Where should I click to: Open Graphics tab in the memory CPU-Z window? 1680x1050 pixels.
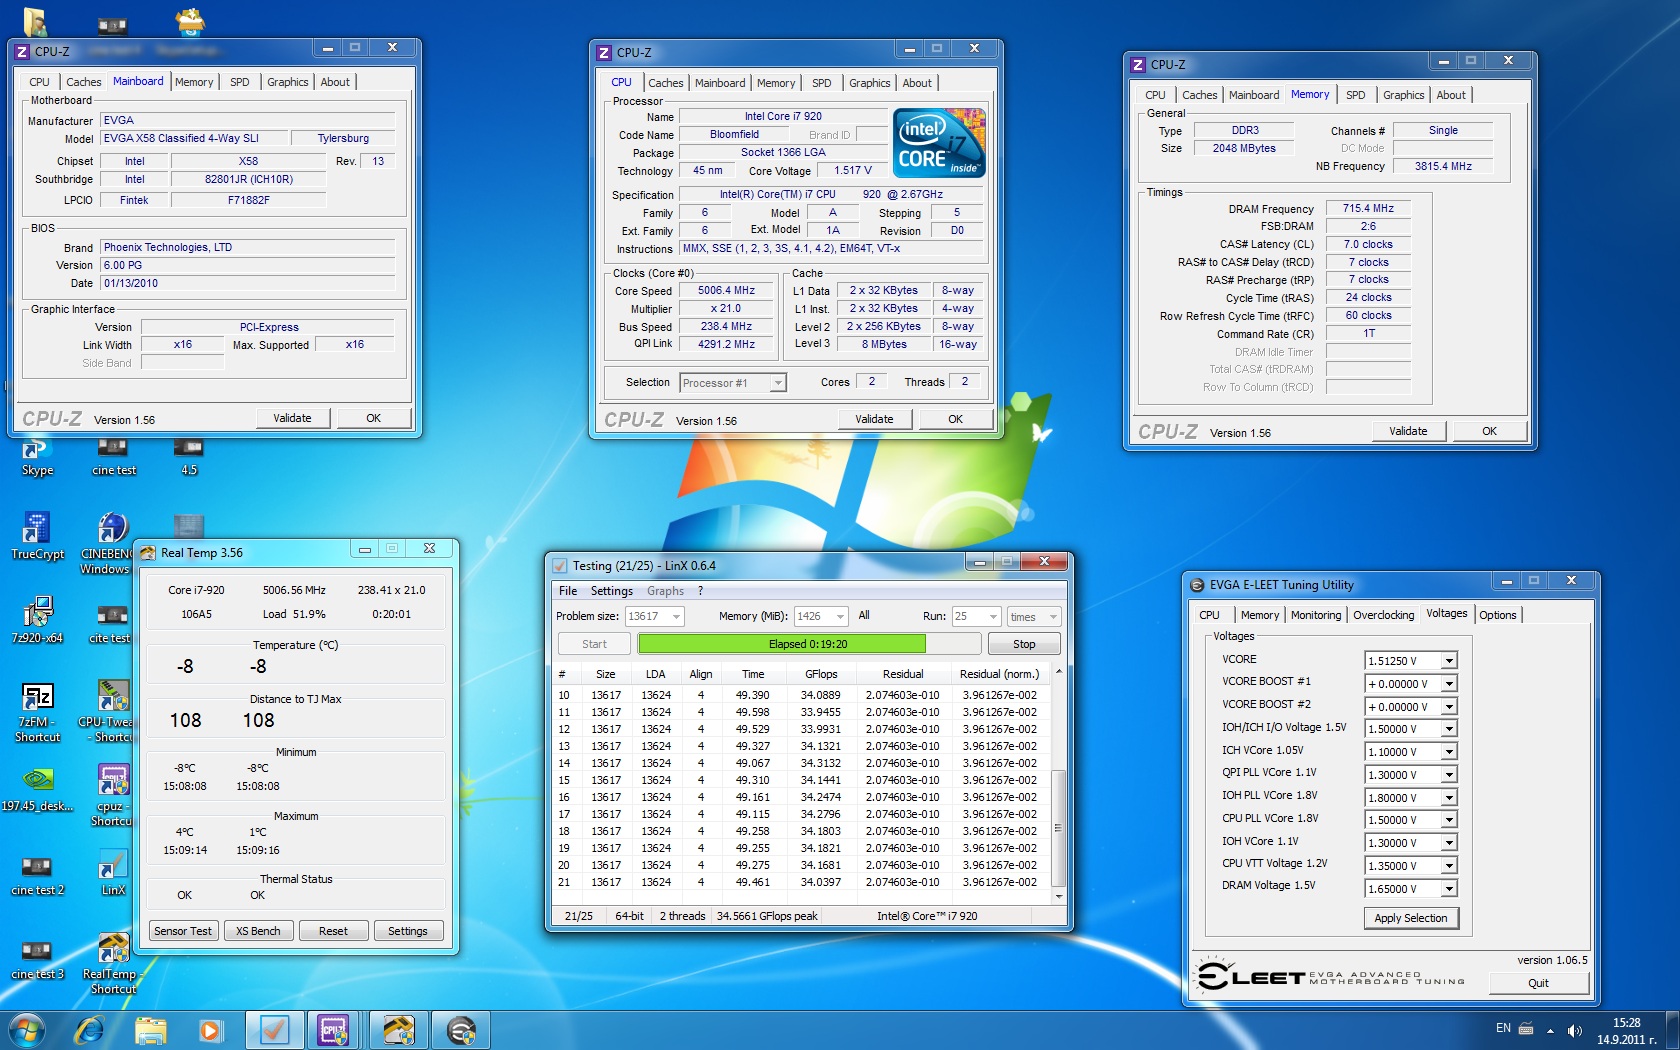1403,95
